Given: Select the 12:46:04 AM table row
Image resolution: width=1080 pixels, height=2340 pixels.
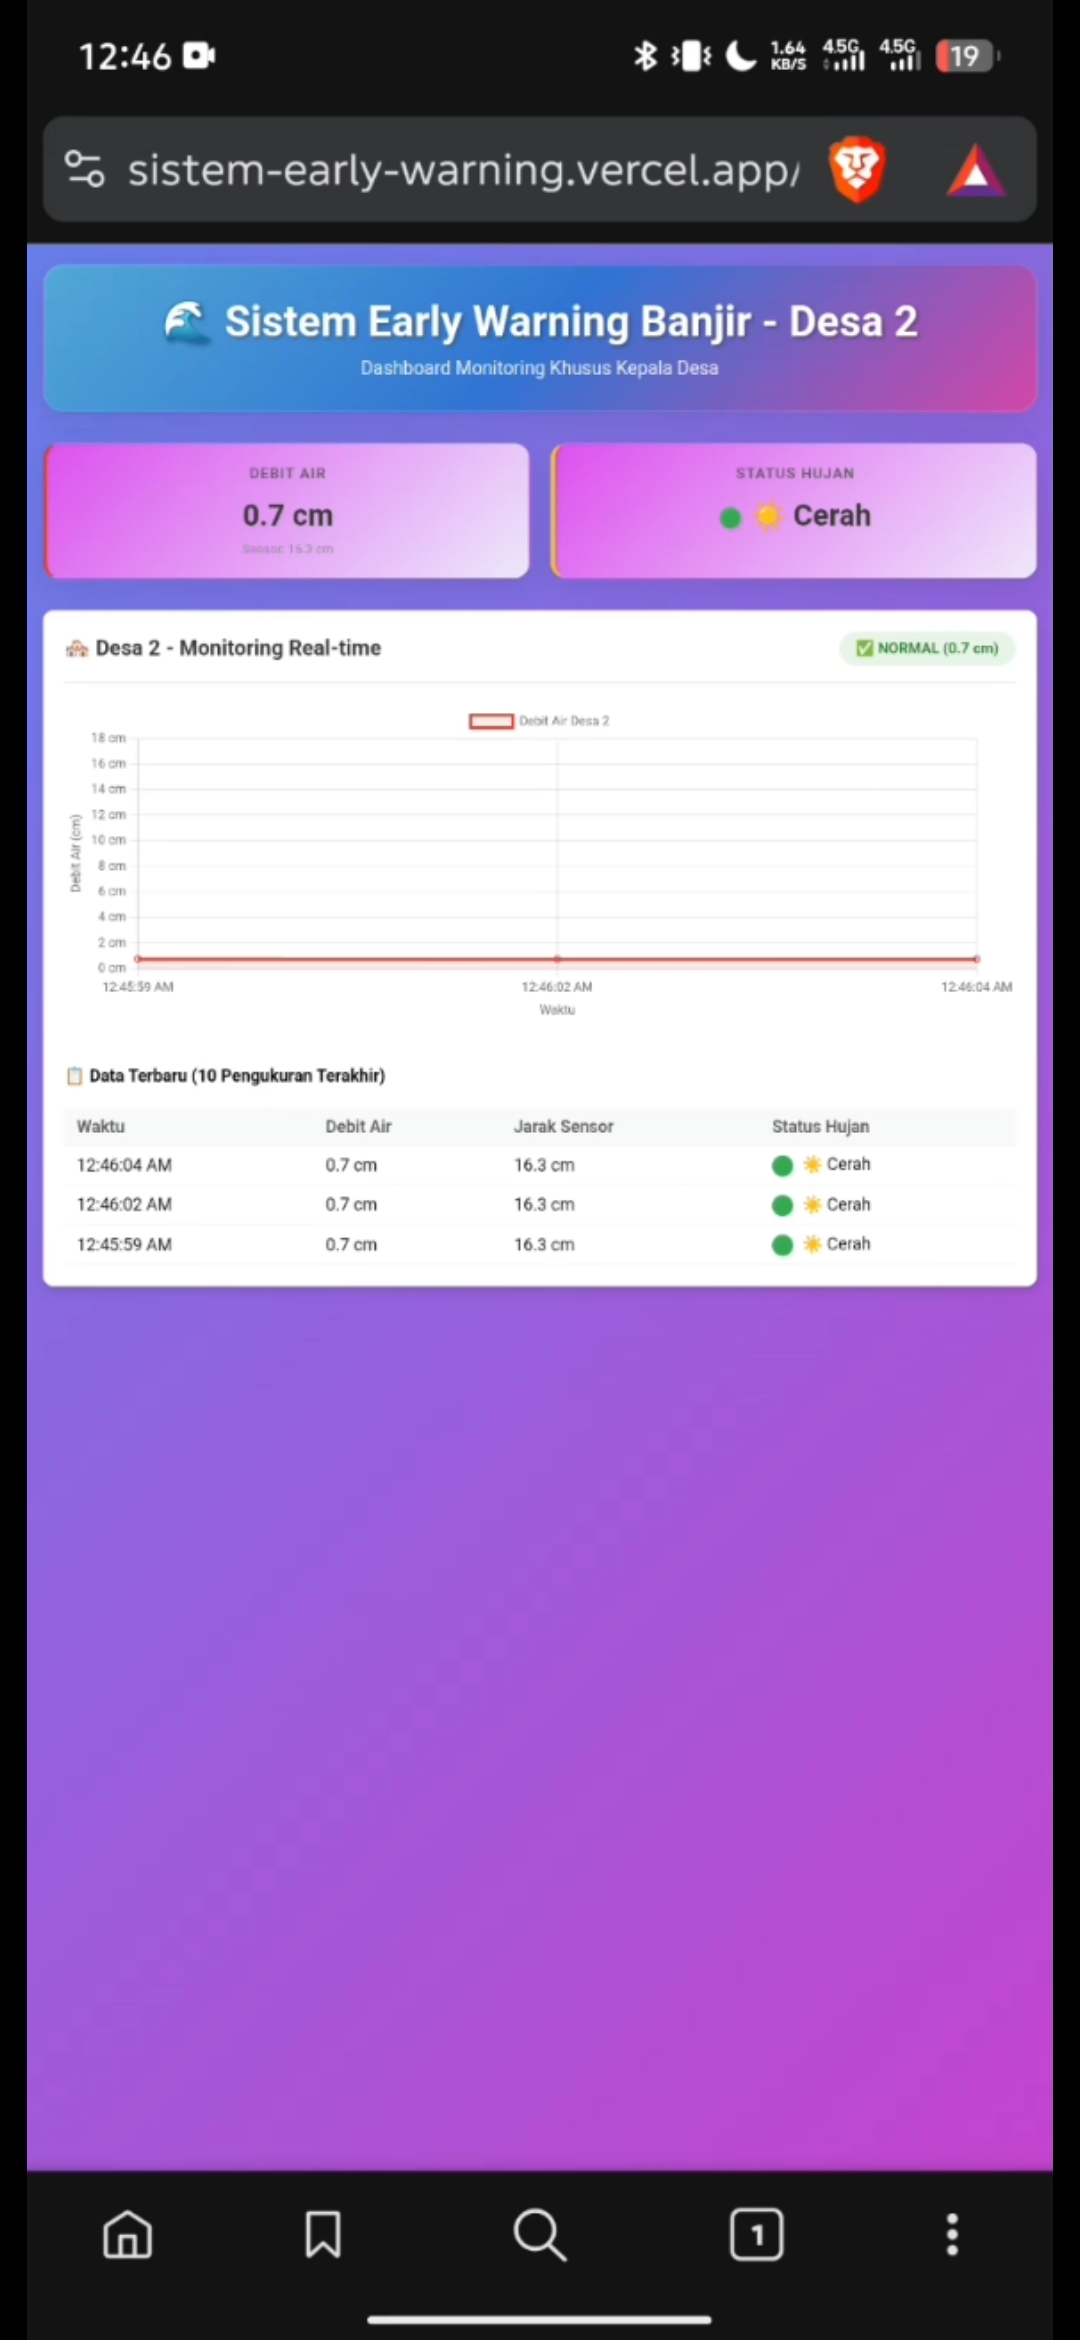Looking at the screenshot, I should (x=540, y=1165).
